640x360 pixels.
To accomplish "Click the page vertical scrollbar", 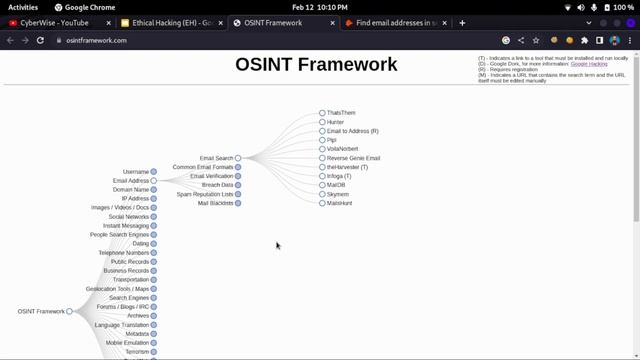I will pyautogui.click(x=636, y=139).
